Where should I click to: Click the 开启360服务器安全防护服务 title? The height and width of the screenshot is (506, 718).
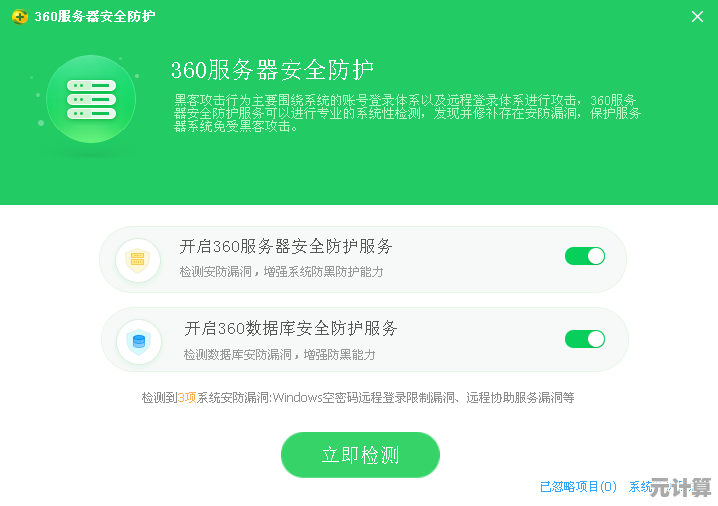pos(286,246)
